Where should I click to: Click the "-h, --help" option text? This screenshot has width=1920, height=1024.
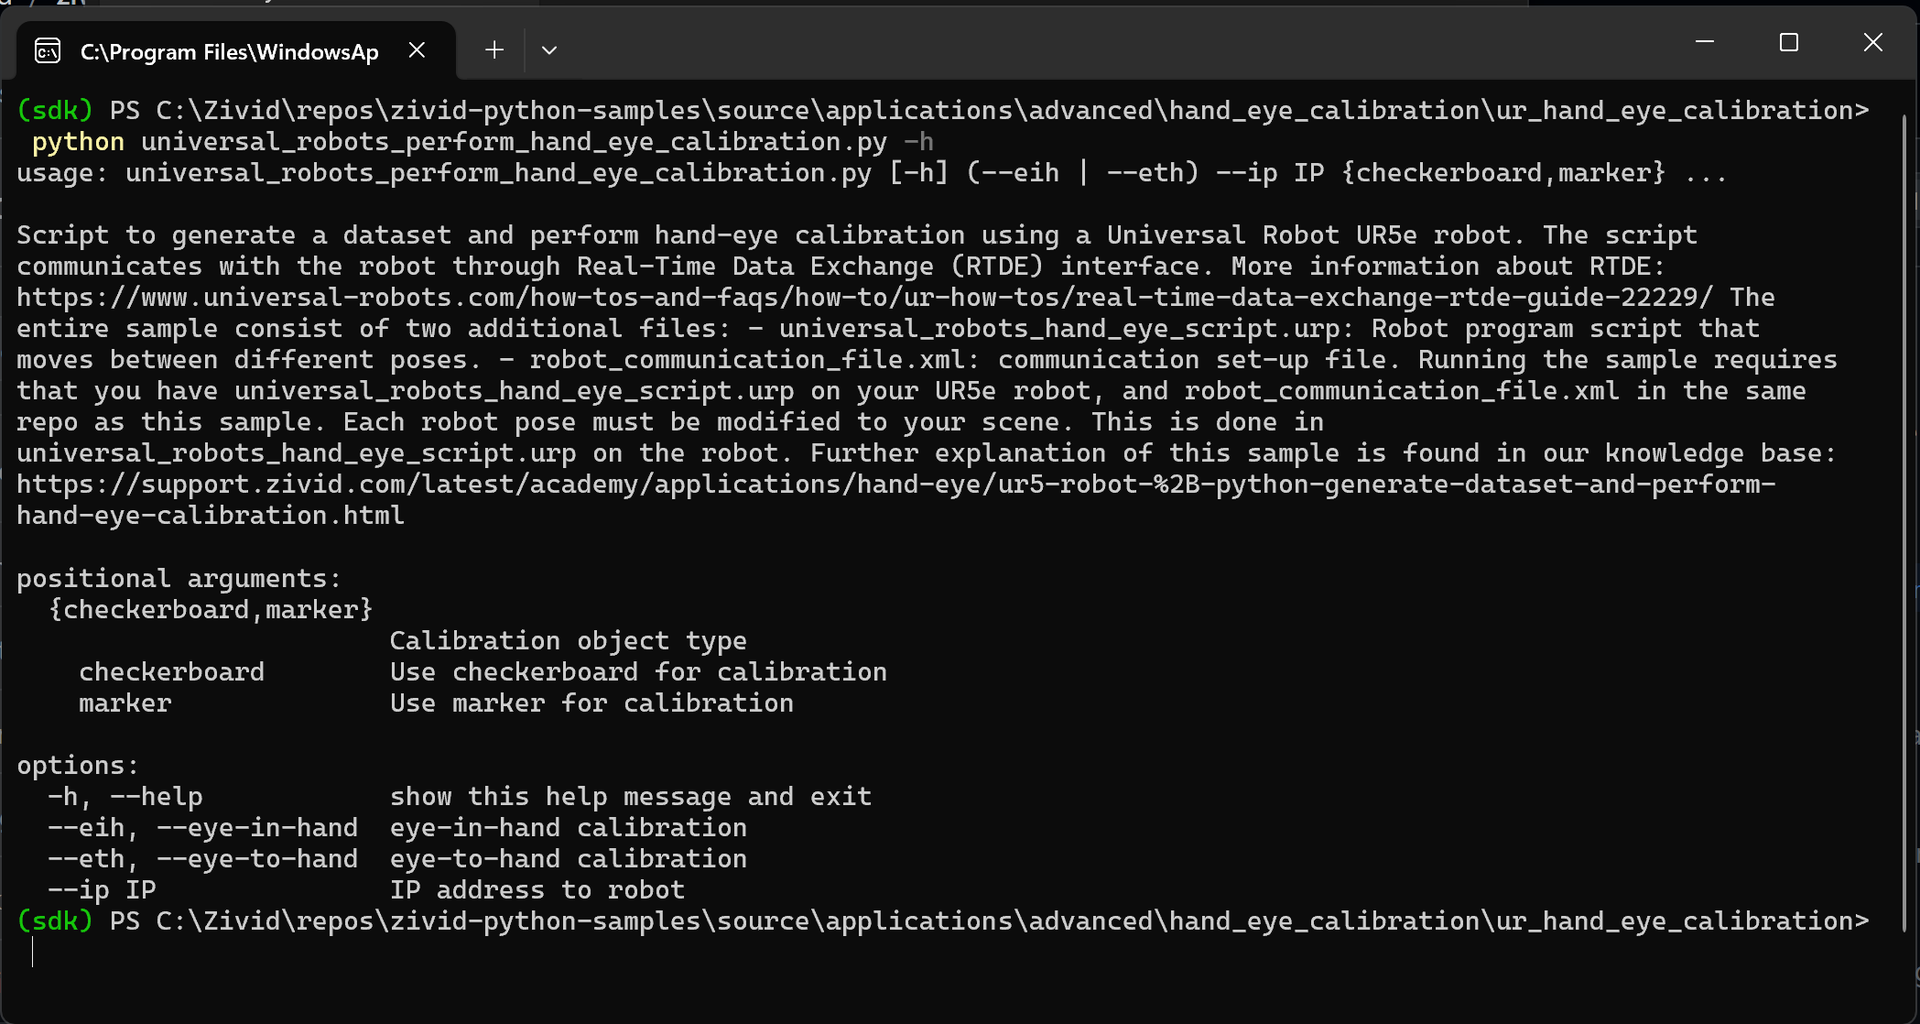point(125,797)
